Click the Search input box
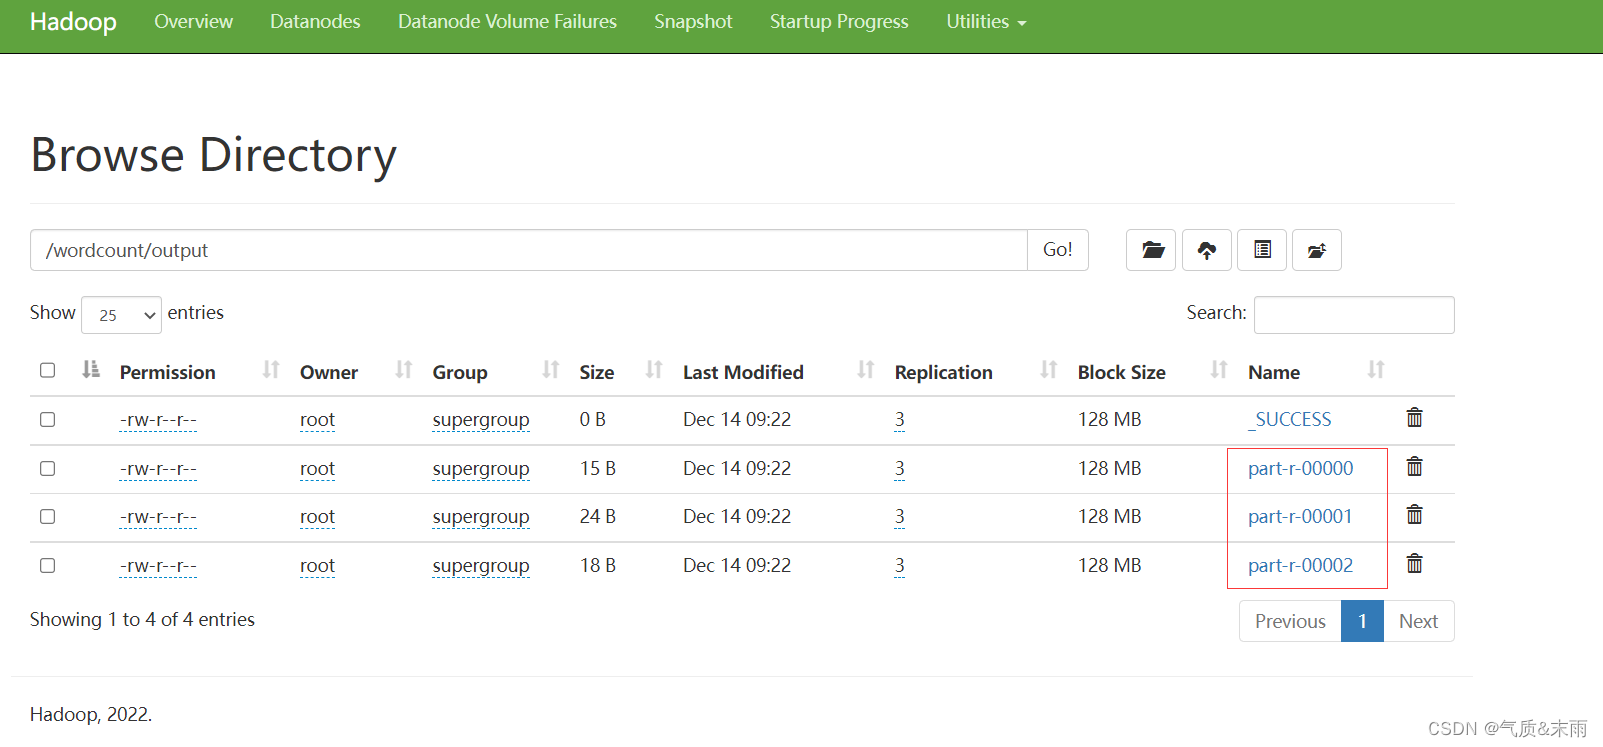 [1354, 314]
